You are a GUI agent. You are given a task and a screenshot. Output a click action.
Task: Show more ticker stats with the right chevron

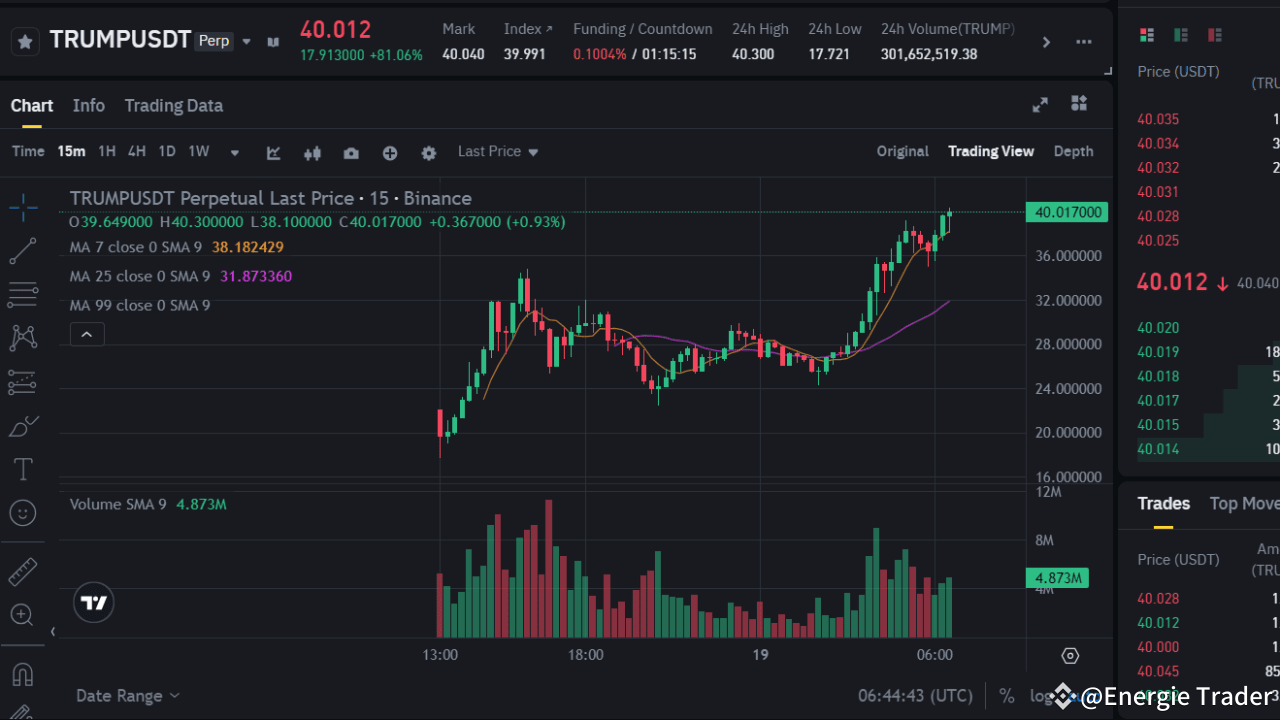(x=1046, y=42)
